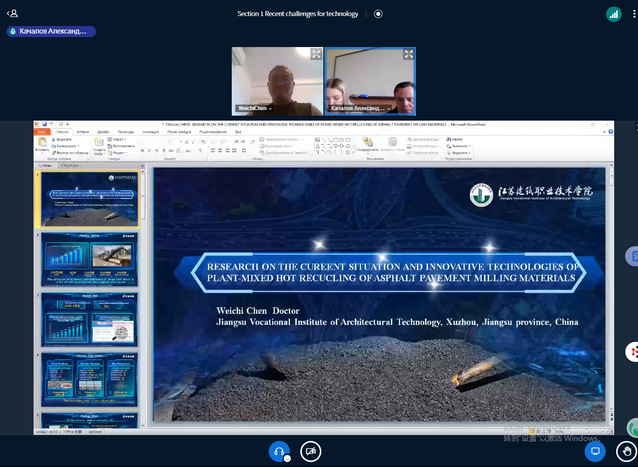
Task: Open the WeichiChen name dropdown on the webcam
Action: (253, 108)
